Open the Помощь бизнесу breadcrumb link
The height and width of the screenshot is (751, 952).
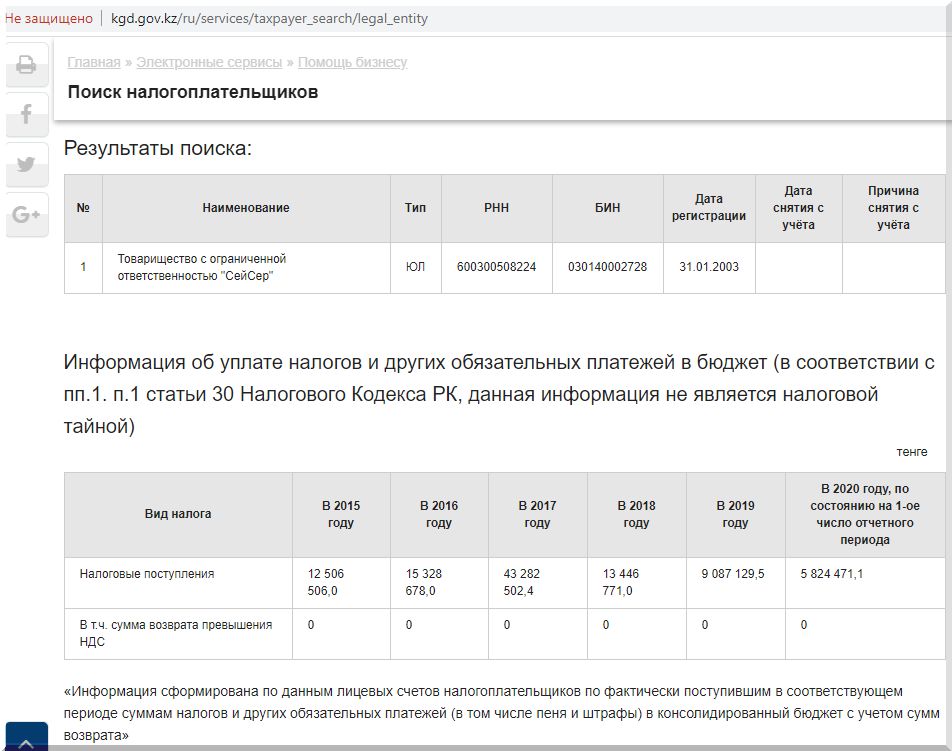point(352,63)
